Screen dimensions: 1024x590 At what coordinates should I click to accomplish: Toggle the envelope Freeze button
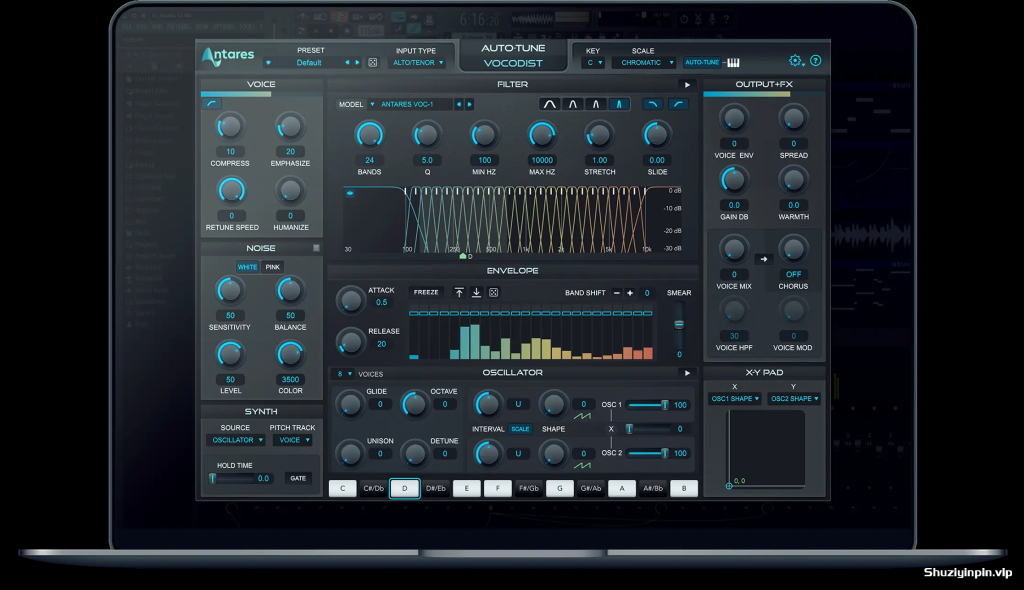[x=426, y=293]
